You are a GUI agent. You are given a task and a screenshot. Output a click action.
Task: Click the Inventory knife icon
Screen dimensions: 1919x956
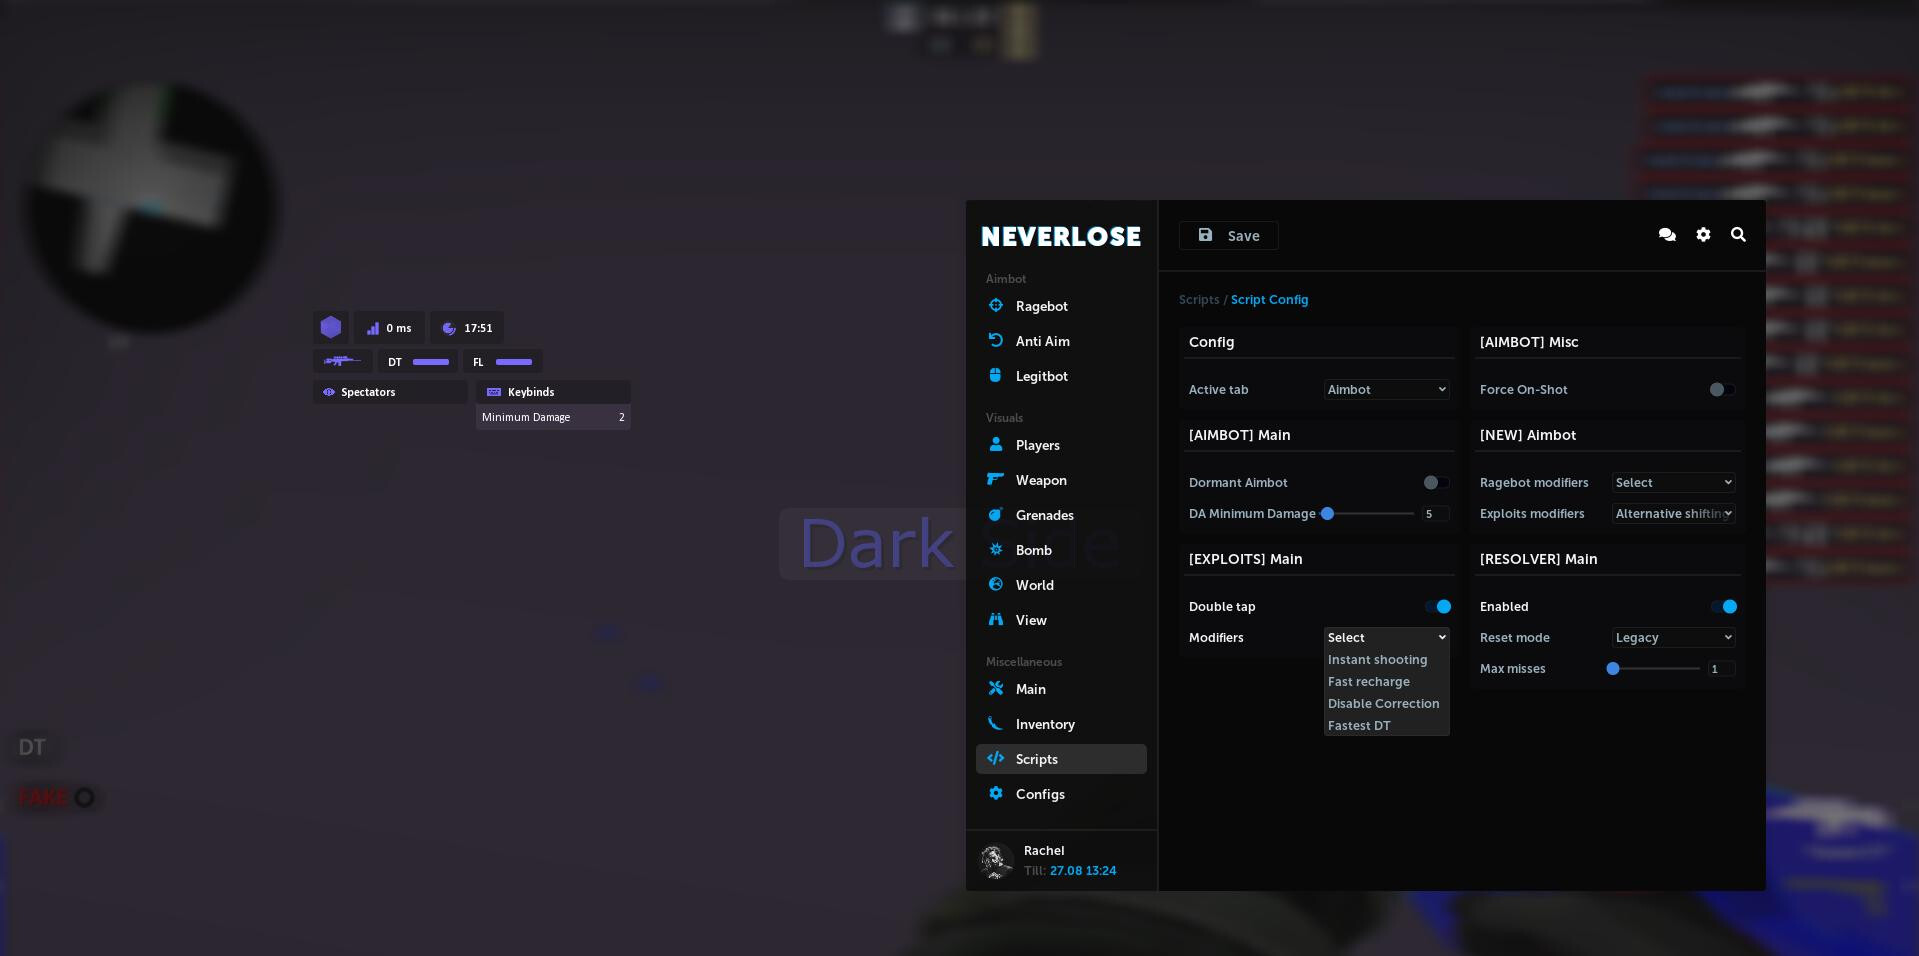click(995, 723)
